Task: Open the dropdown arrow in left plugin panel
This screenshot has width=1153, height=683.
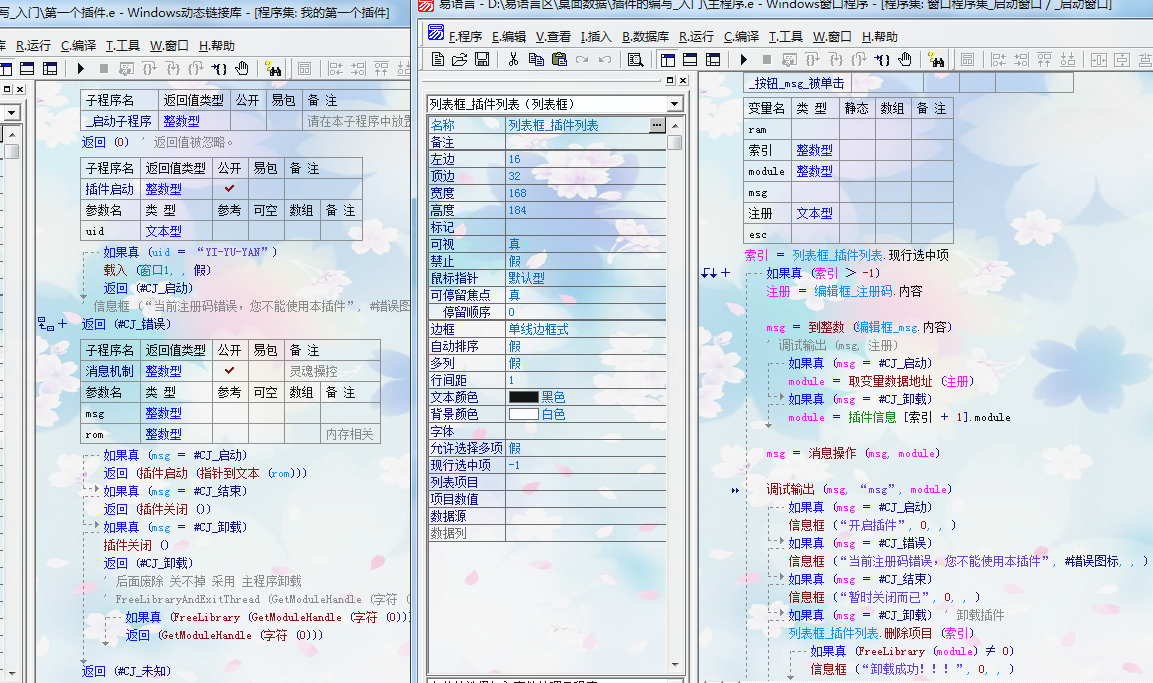Action: 11,112
